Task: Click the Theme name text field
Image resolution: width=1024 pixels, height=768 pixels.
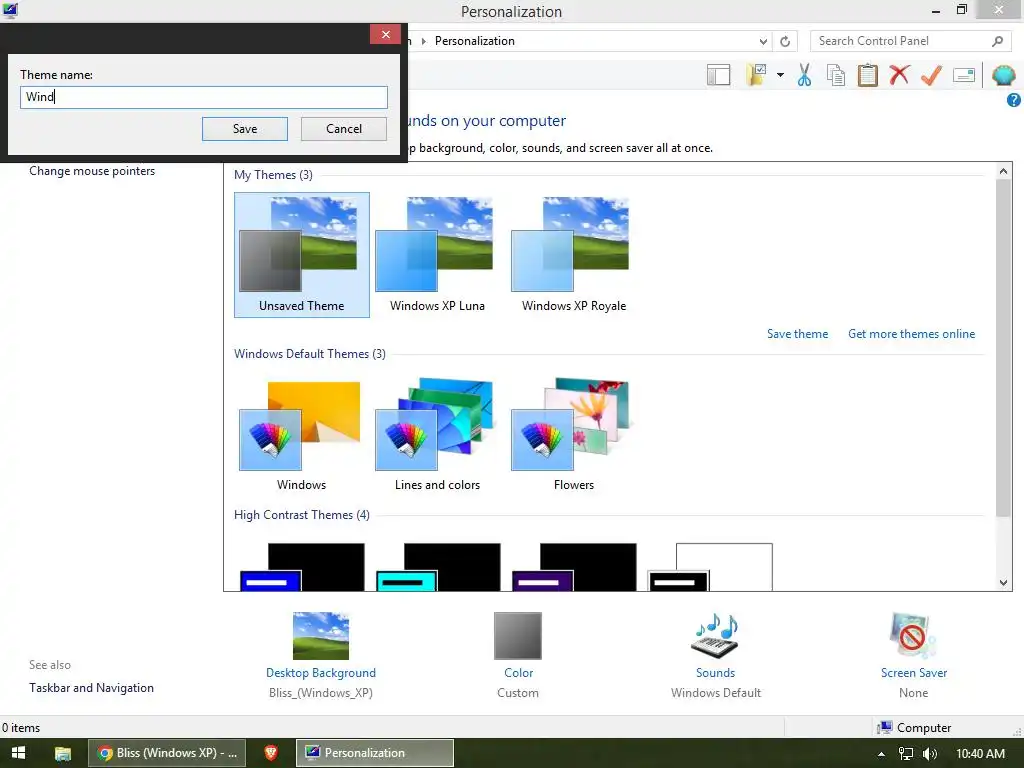Action: coord(204,97)
